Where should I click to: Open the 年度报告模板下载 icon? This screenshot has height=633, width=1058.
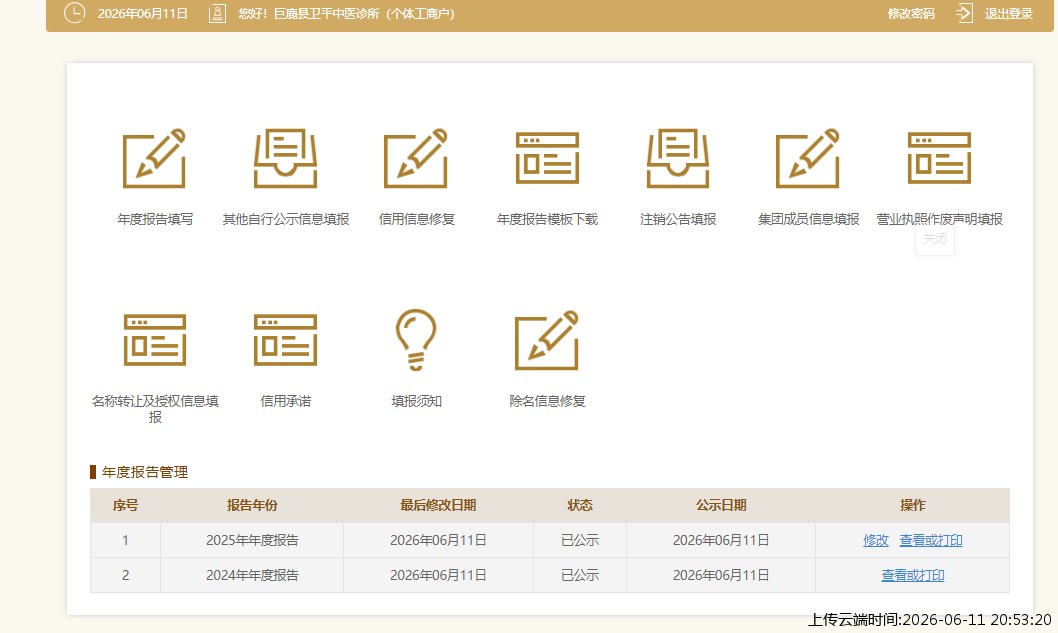point(547,158)
